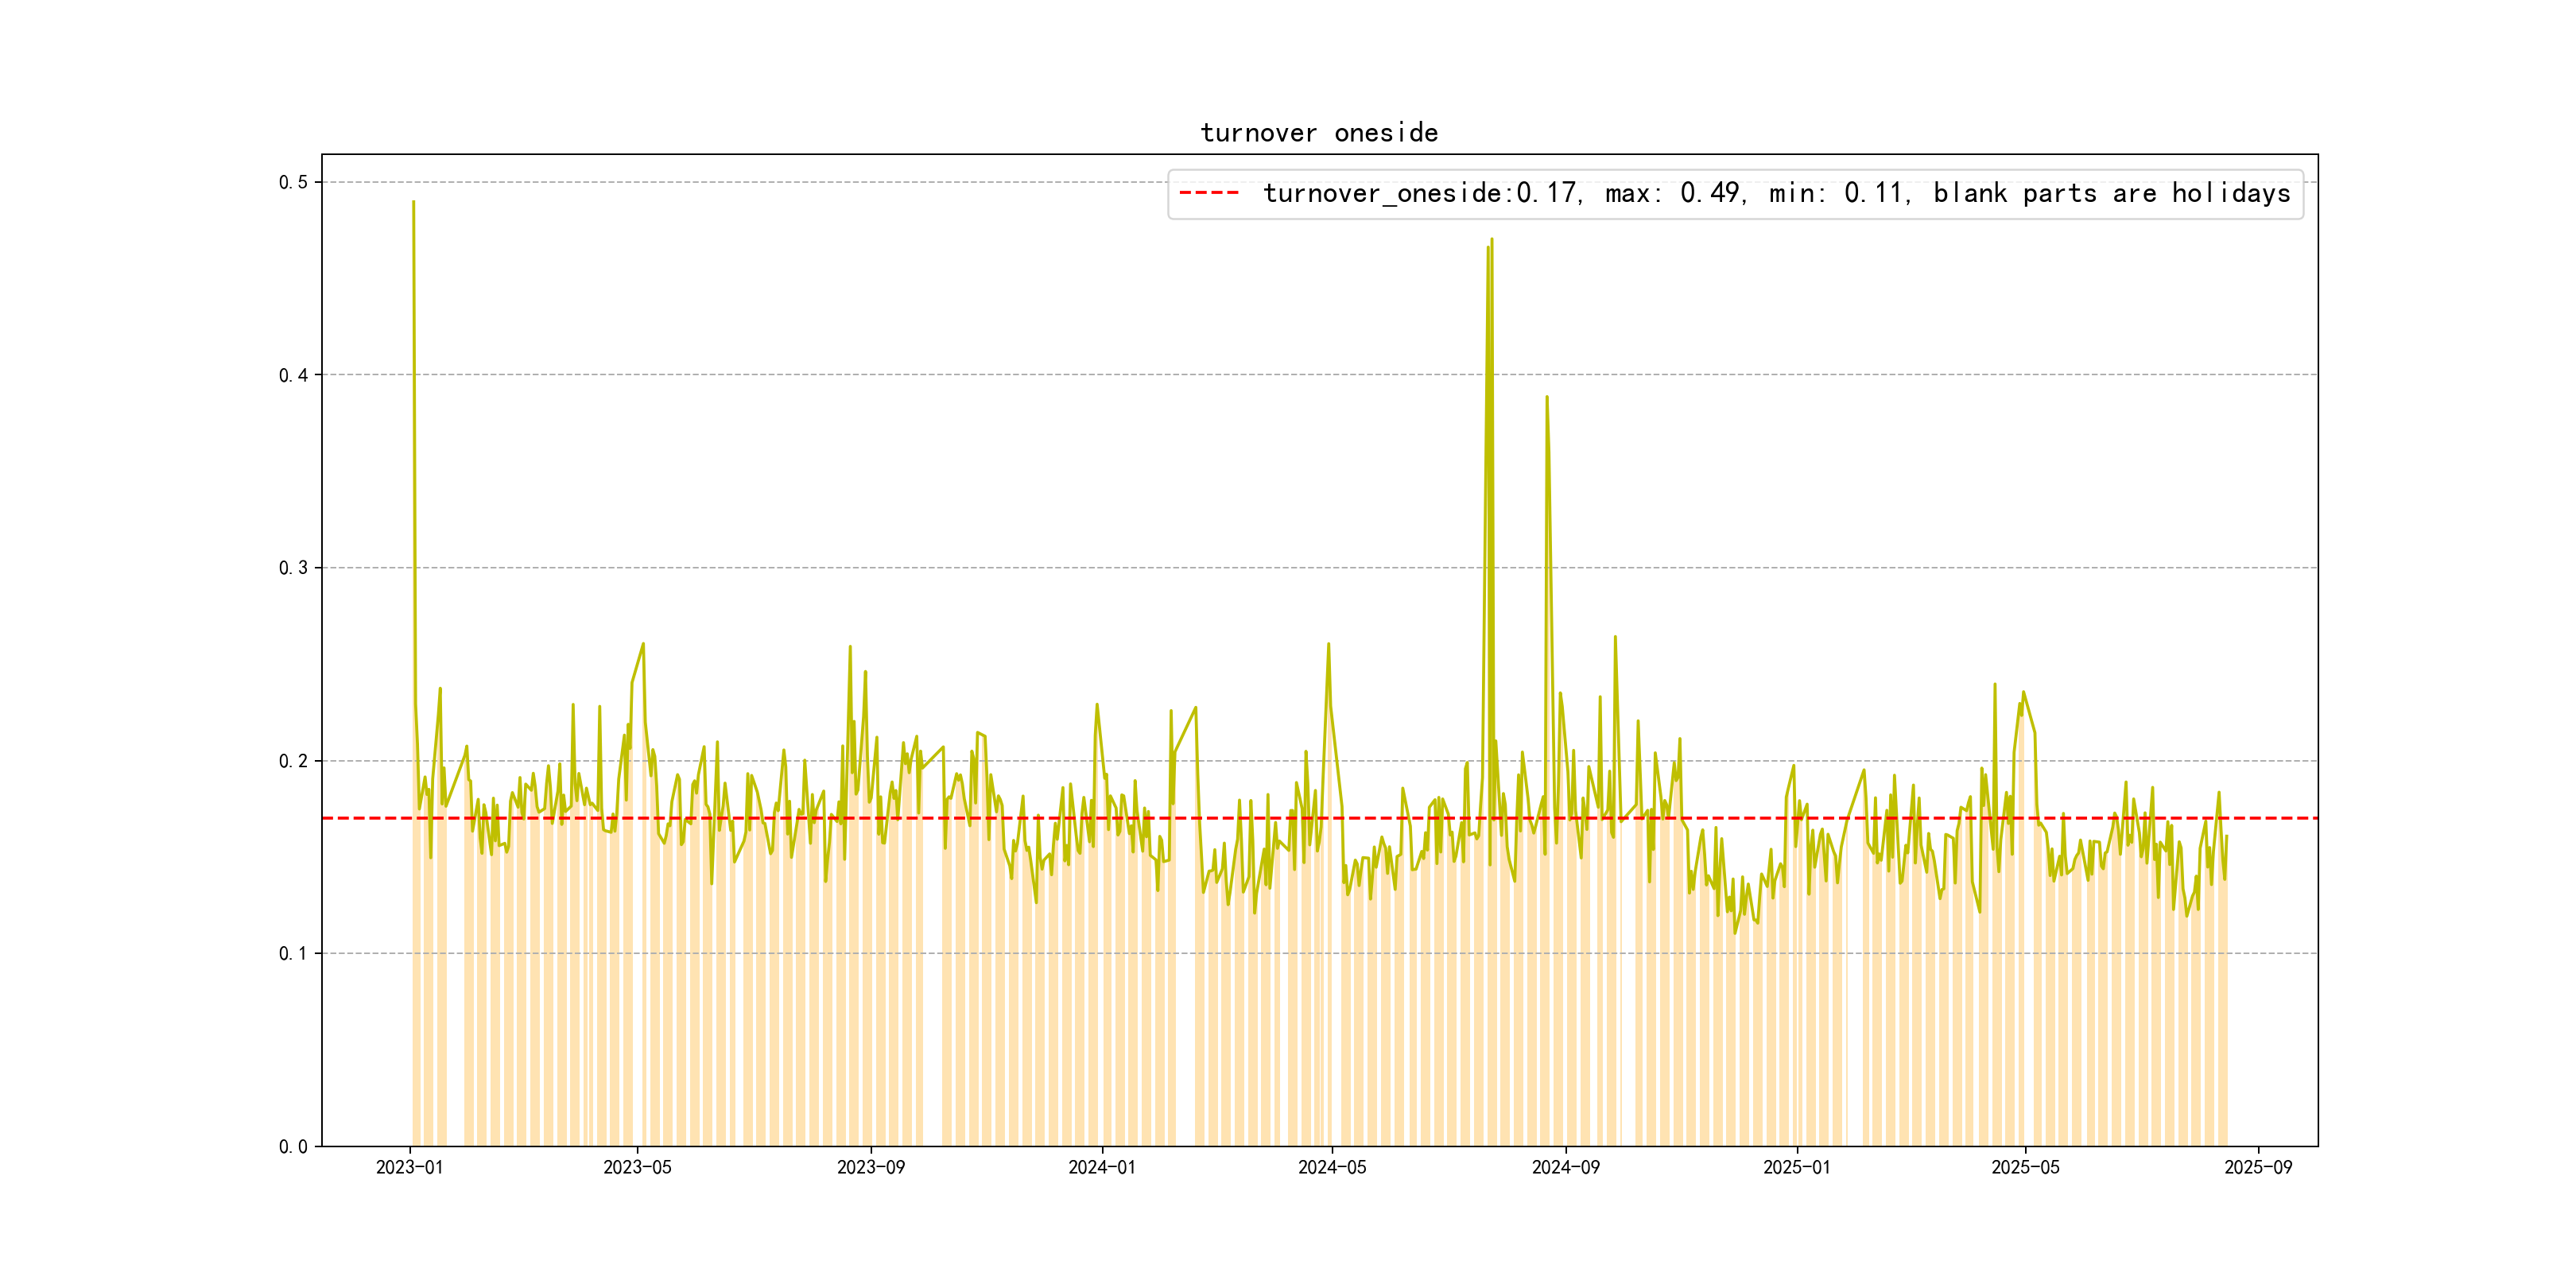Click the chart title 'turnover oneside'
This screenshot has width=2576, height=1288.
point(1318,133)
